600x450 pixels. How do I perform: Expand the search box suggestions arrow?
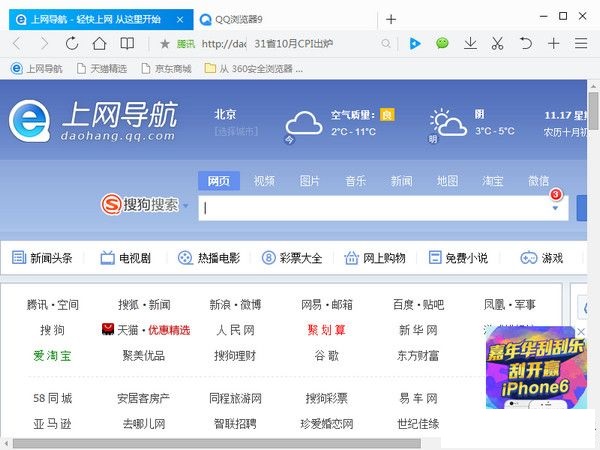(555, 208)
